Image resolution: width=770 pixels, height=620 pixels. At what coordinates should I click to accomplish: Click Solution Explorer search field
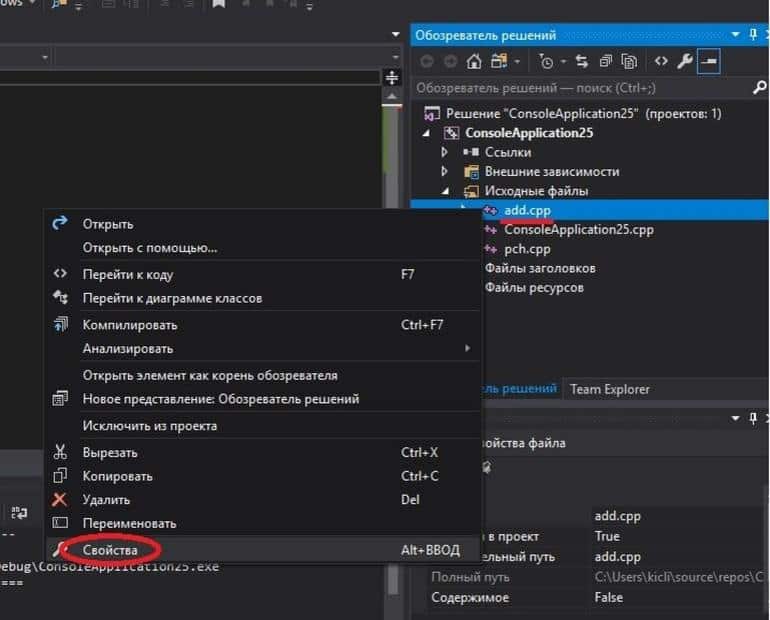582,88
